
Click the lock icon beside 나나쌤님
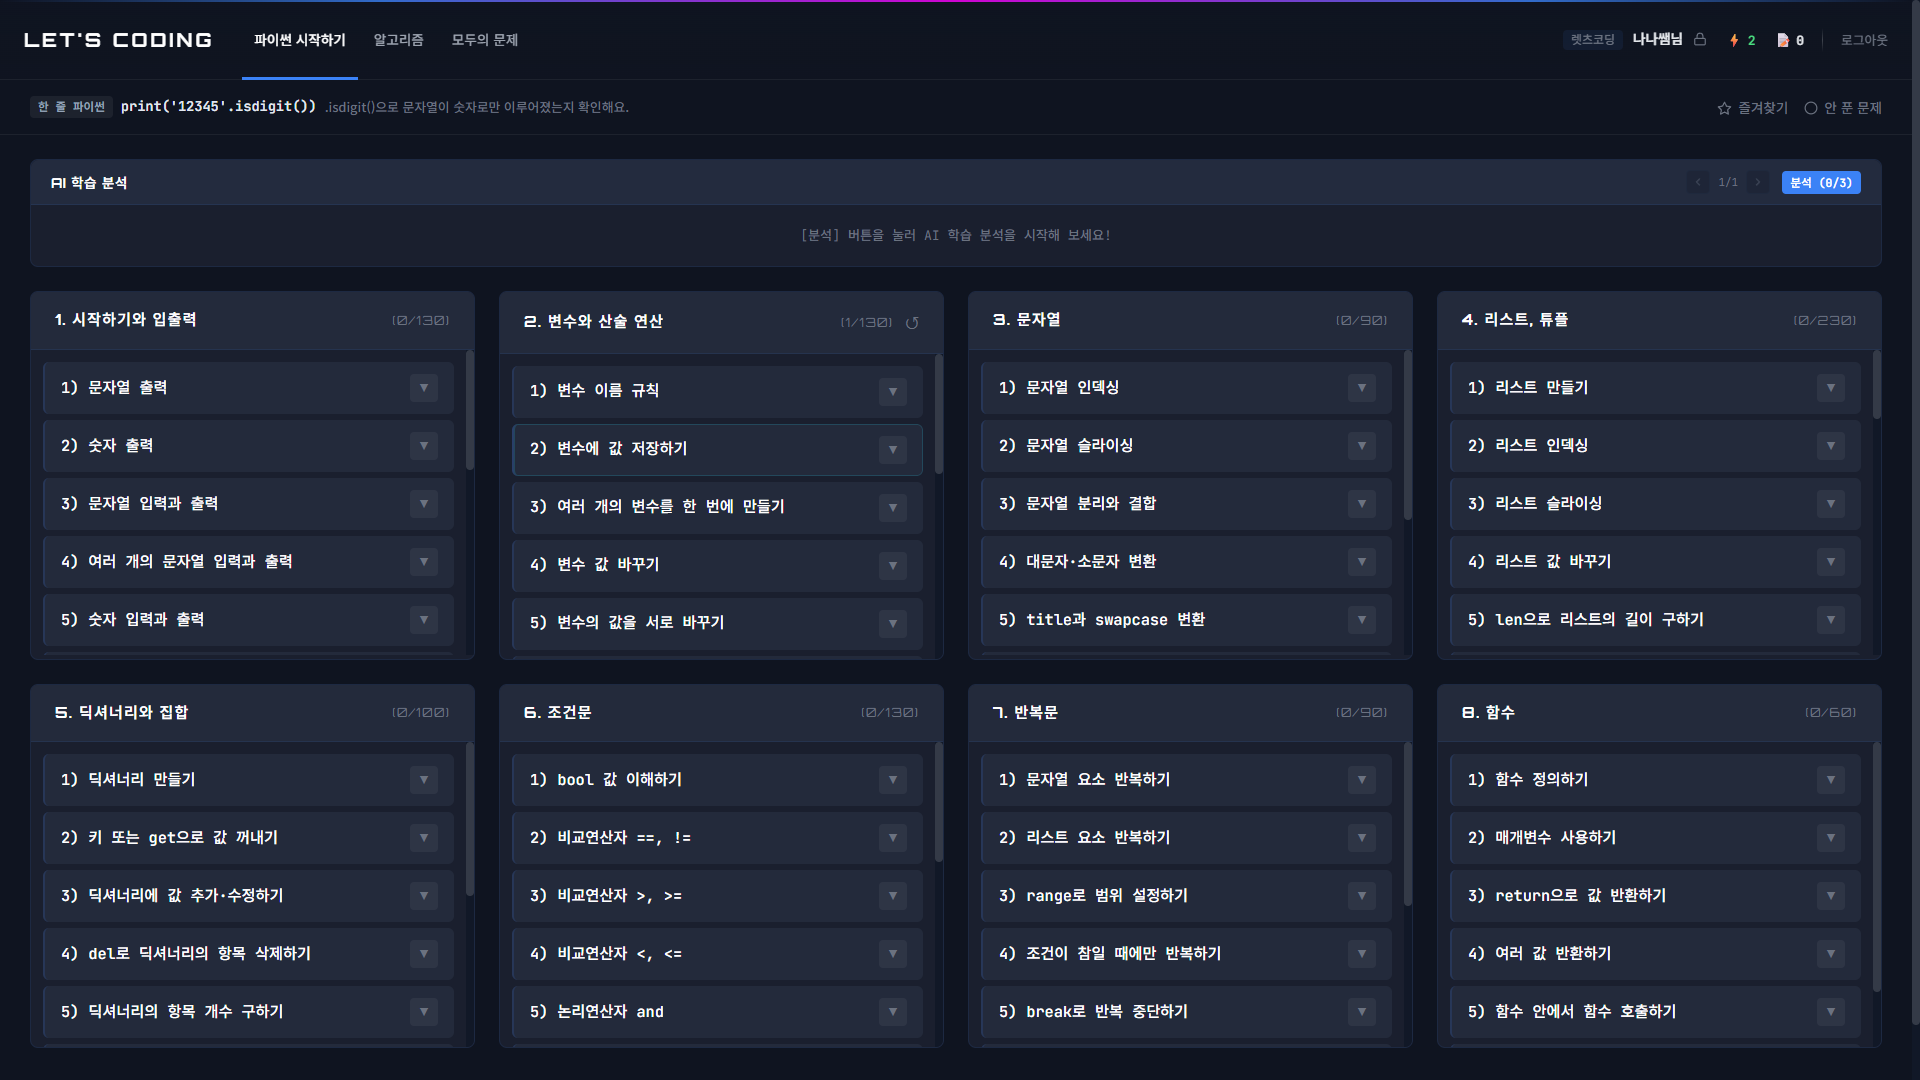click(1700, 40)
